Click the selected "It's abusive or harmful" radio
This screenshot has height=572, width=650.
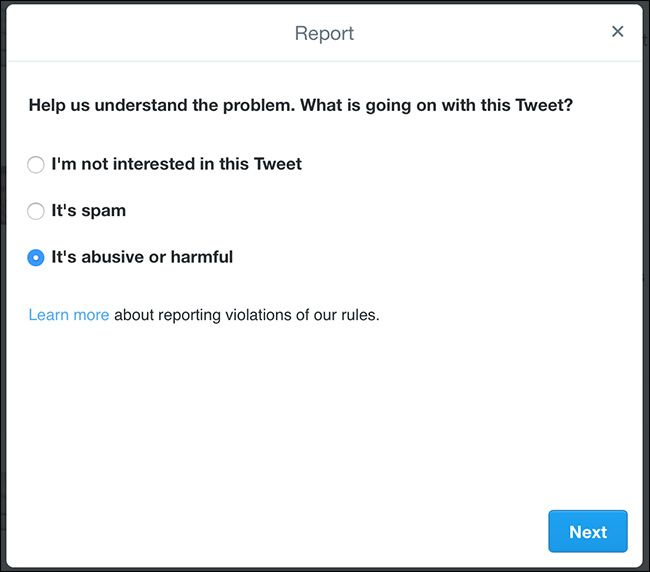36,258
